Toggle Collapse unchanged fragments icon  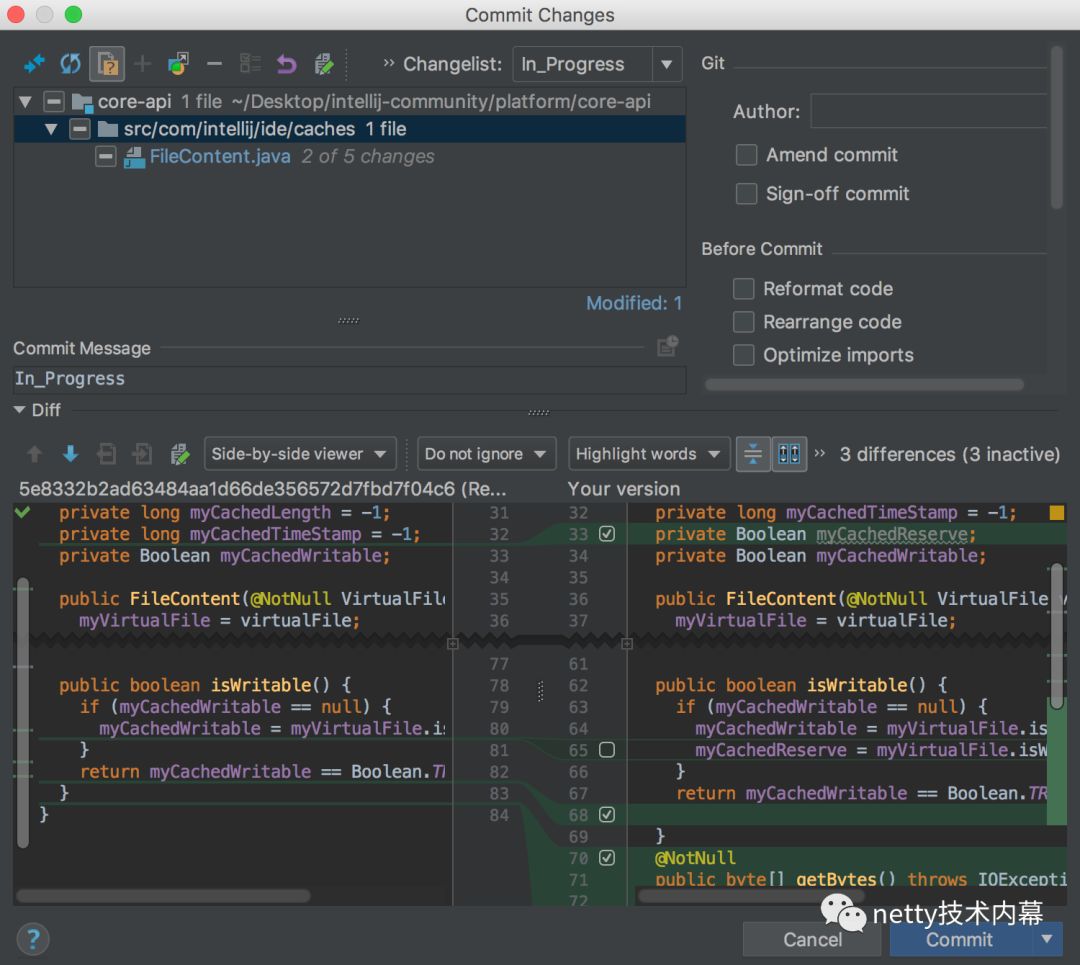[753, 454]
